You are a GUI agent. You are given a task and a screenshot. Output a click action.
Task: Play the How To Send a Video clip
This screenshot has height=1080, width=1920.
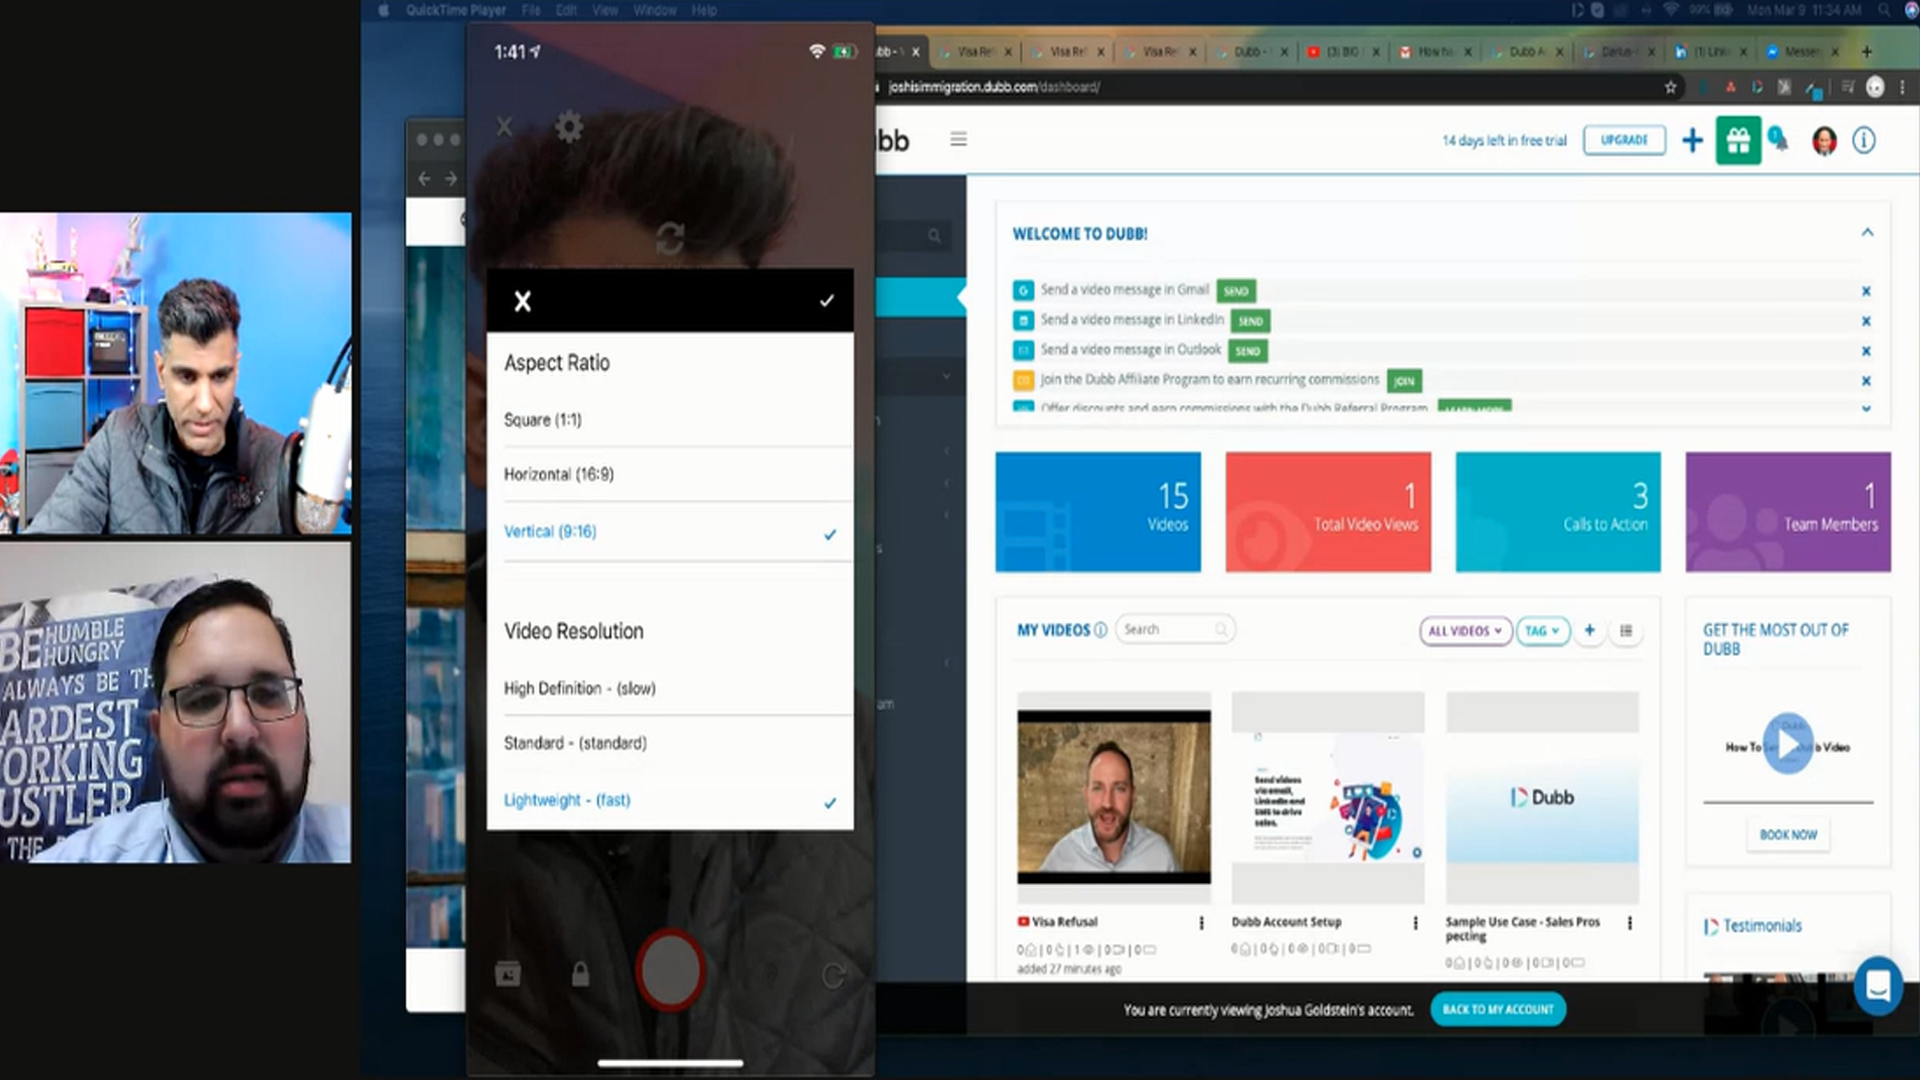[1788, 743]
